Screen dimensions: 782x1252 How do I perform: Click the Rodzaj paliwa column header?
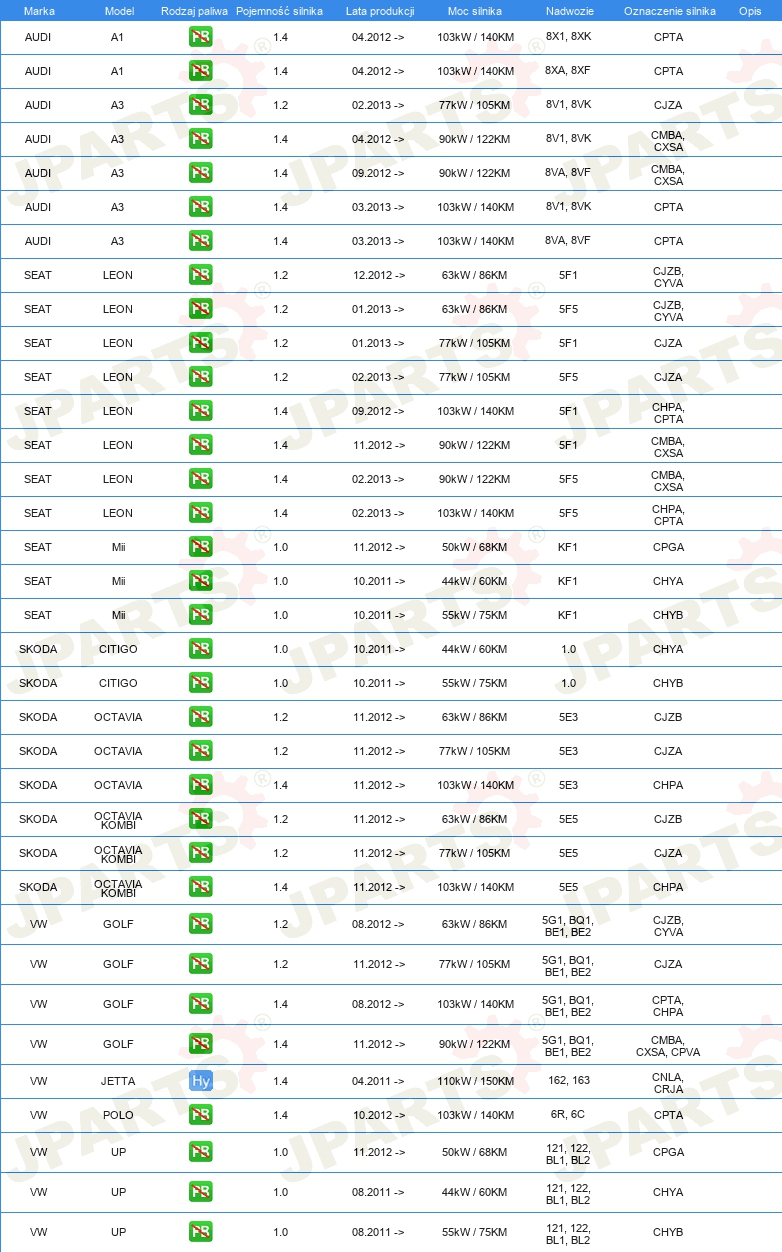pos(195,10)
